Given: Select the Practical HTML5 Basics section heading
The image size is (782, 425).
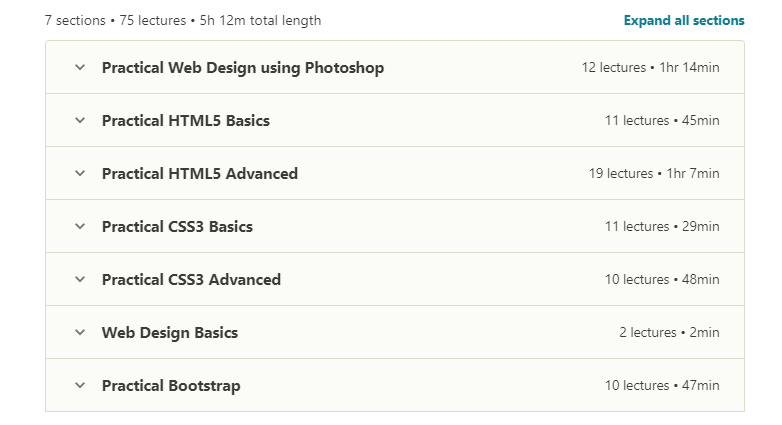Looking at the screenshot, I should [x=186, y=121].
